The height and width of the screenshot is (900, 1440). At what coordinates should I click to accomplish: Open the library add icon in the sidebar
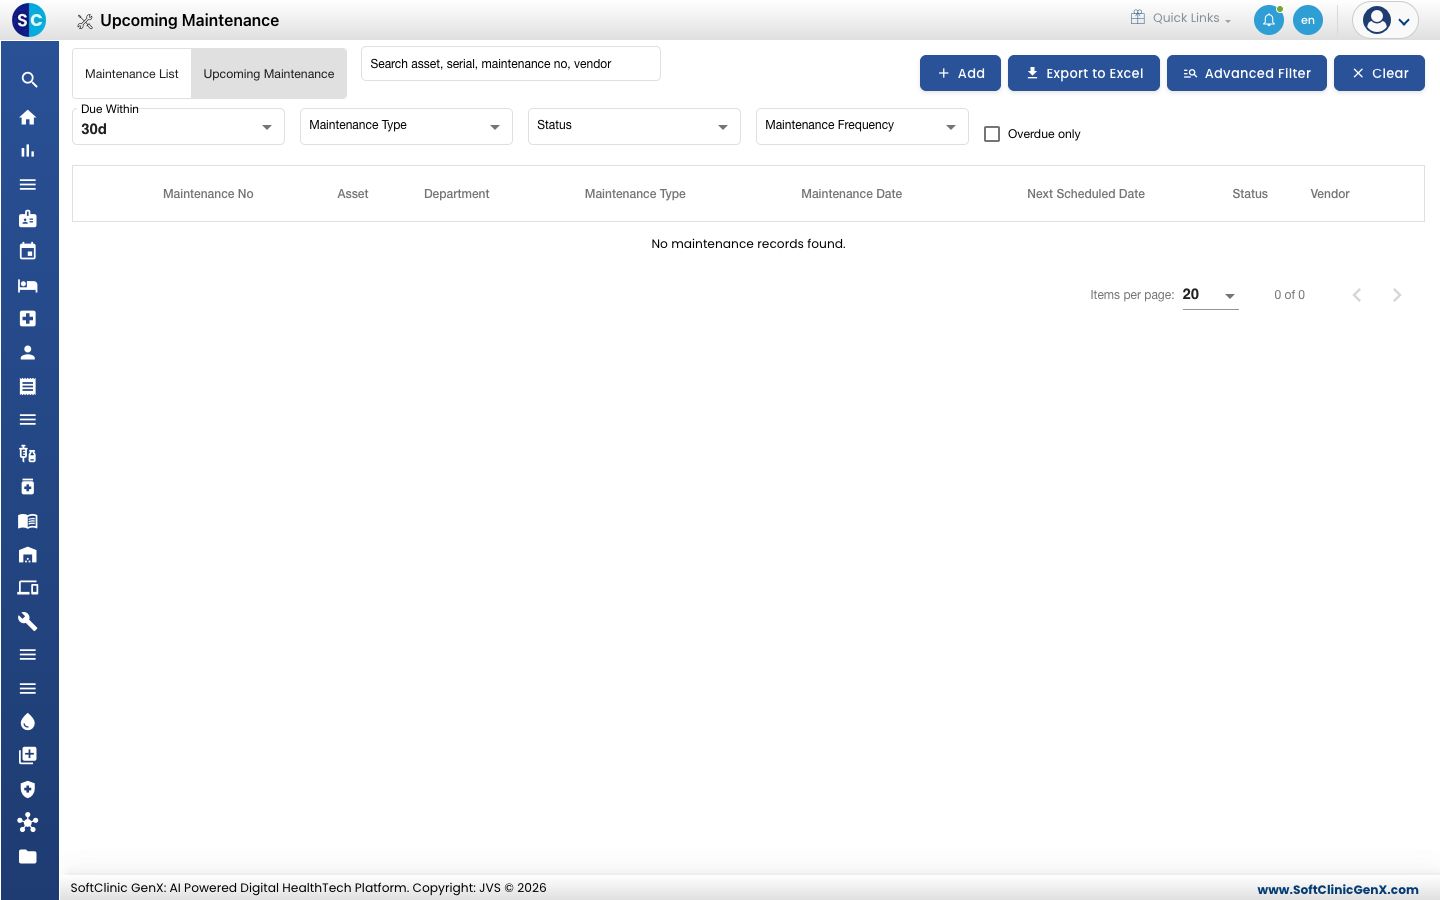pyautogui.click(x=28, y=755)
